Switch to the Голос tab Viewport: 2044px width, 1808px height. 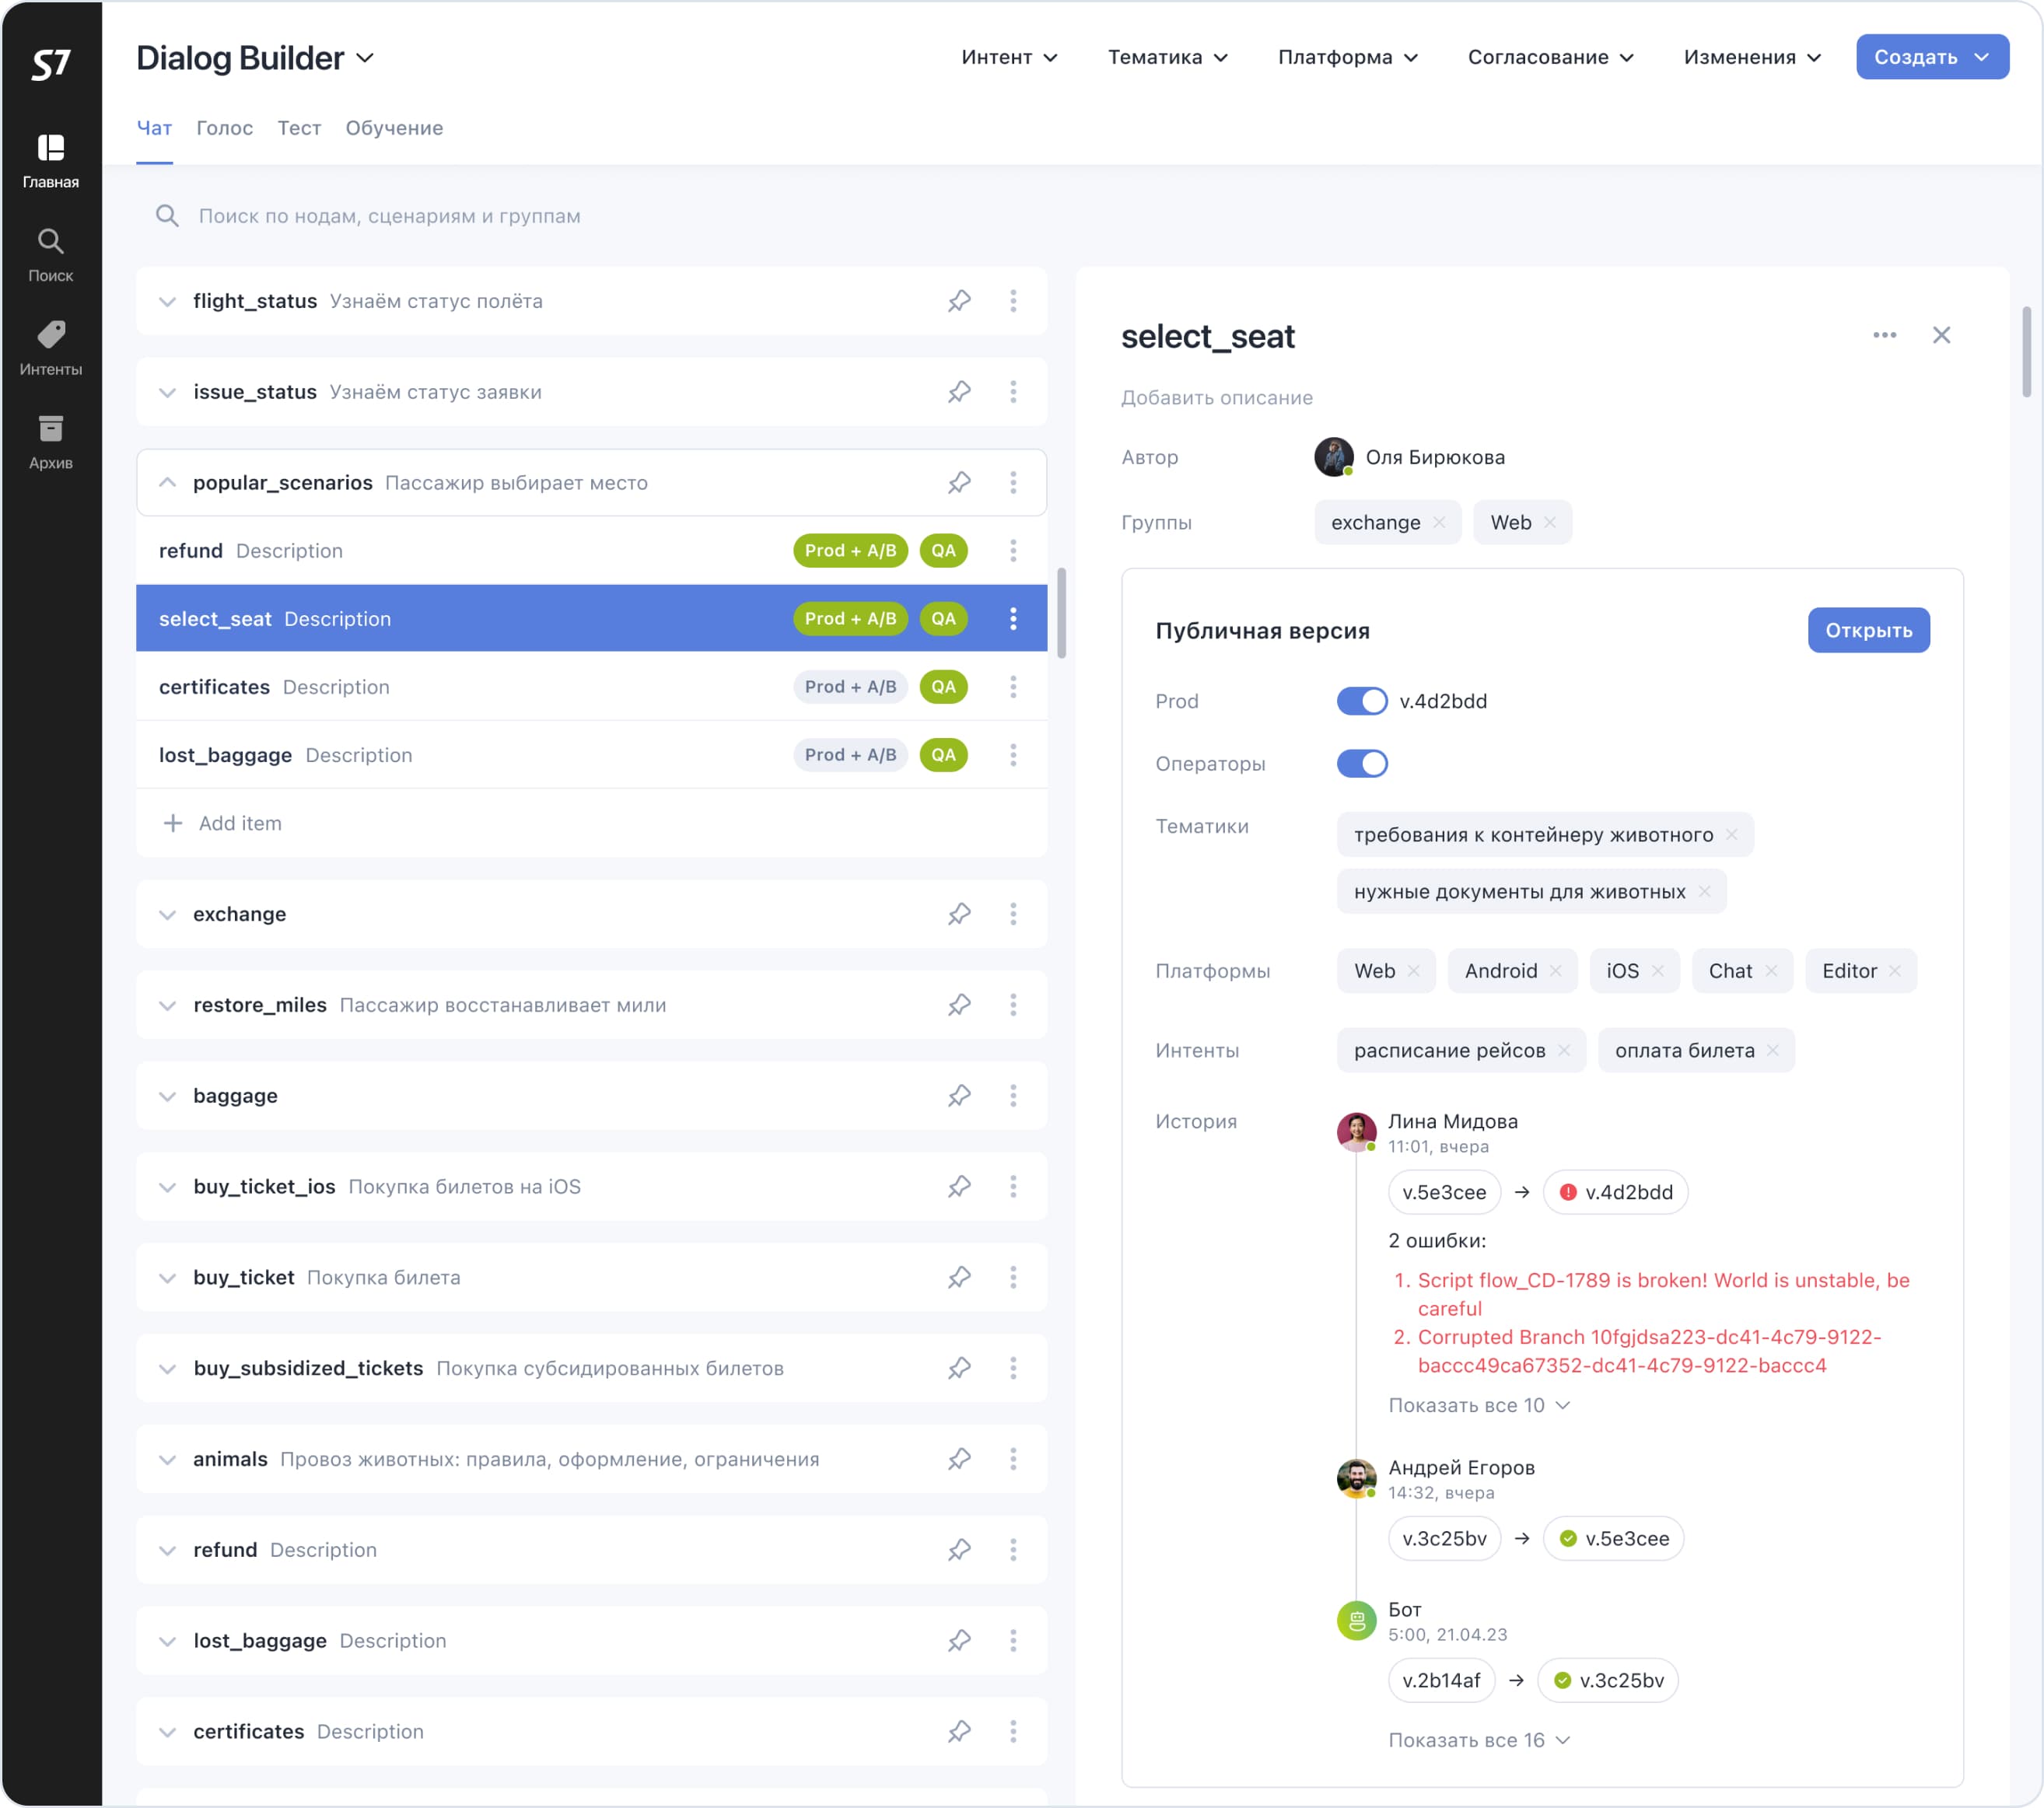pyautogui.click(x=224, y=128)
